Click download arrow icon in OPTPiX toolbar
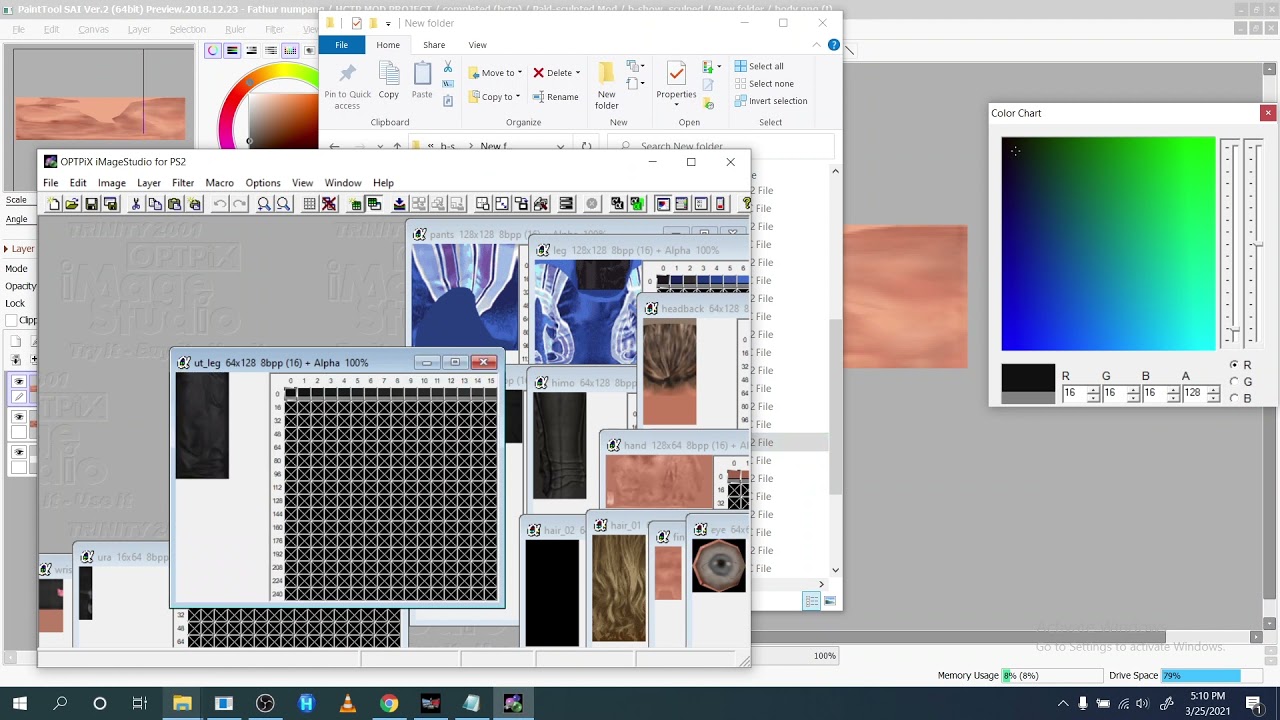 (x=399, y=204)
